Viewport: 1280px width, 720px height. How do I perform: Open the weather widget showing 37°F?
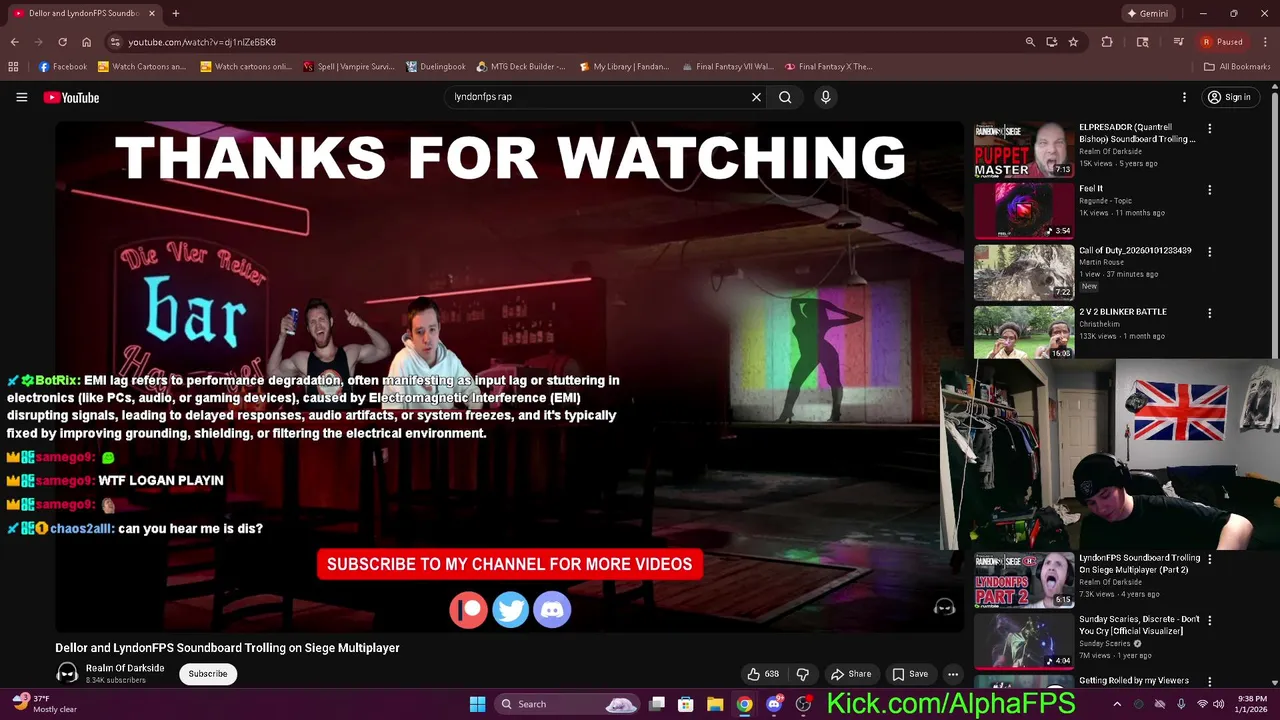(45, 704)
